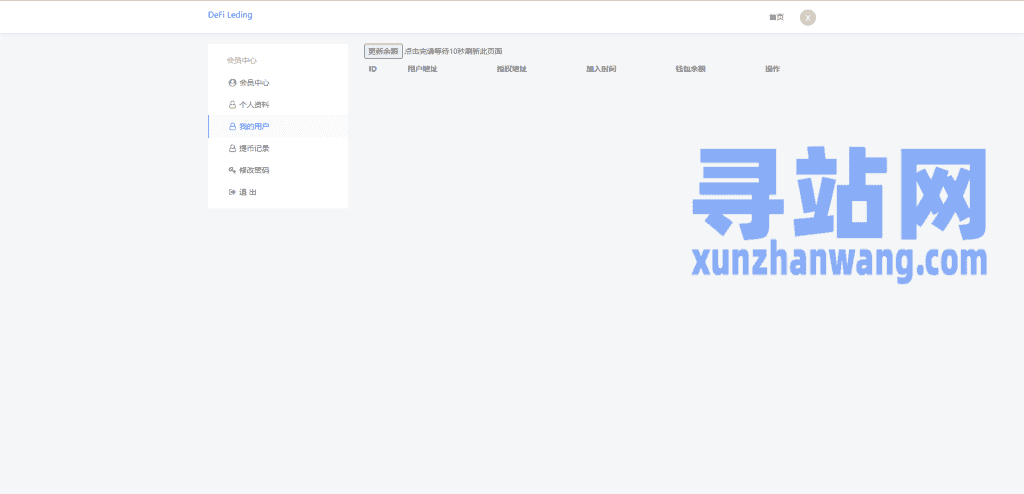Open the 首页 link in header
The height and width of the screenshot is (494, 1024).
click(x=776, y=17)
